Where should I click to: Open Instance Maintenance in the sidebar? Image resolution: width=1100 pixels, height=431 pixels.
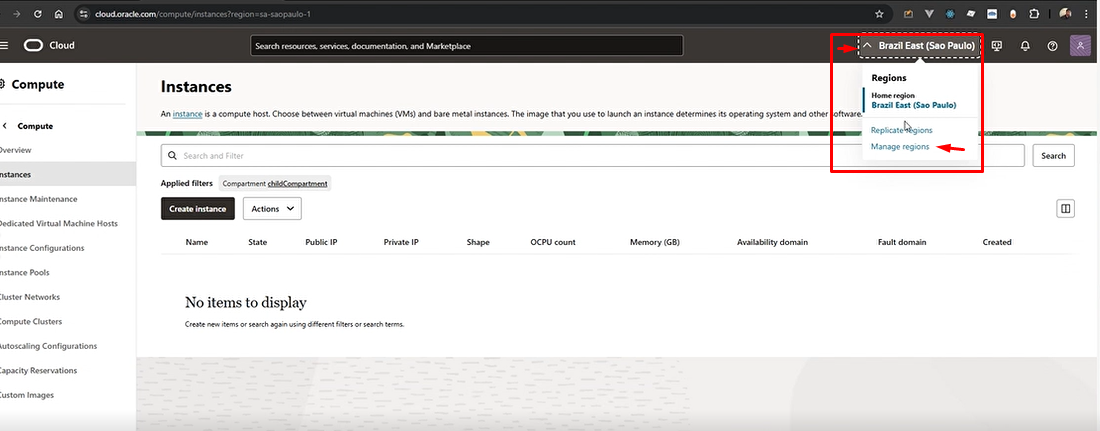(x=43, y=199)
